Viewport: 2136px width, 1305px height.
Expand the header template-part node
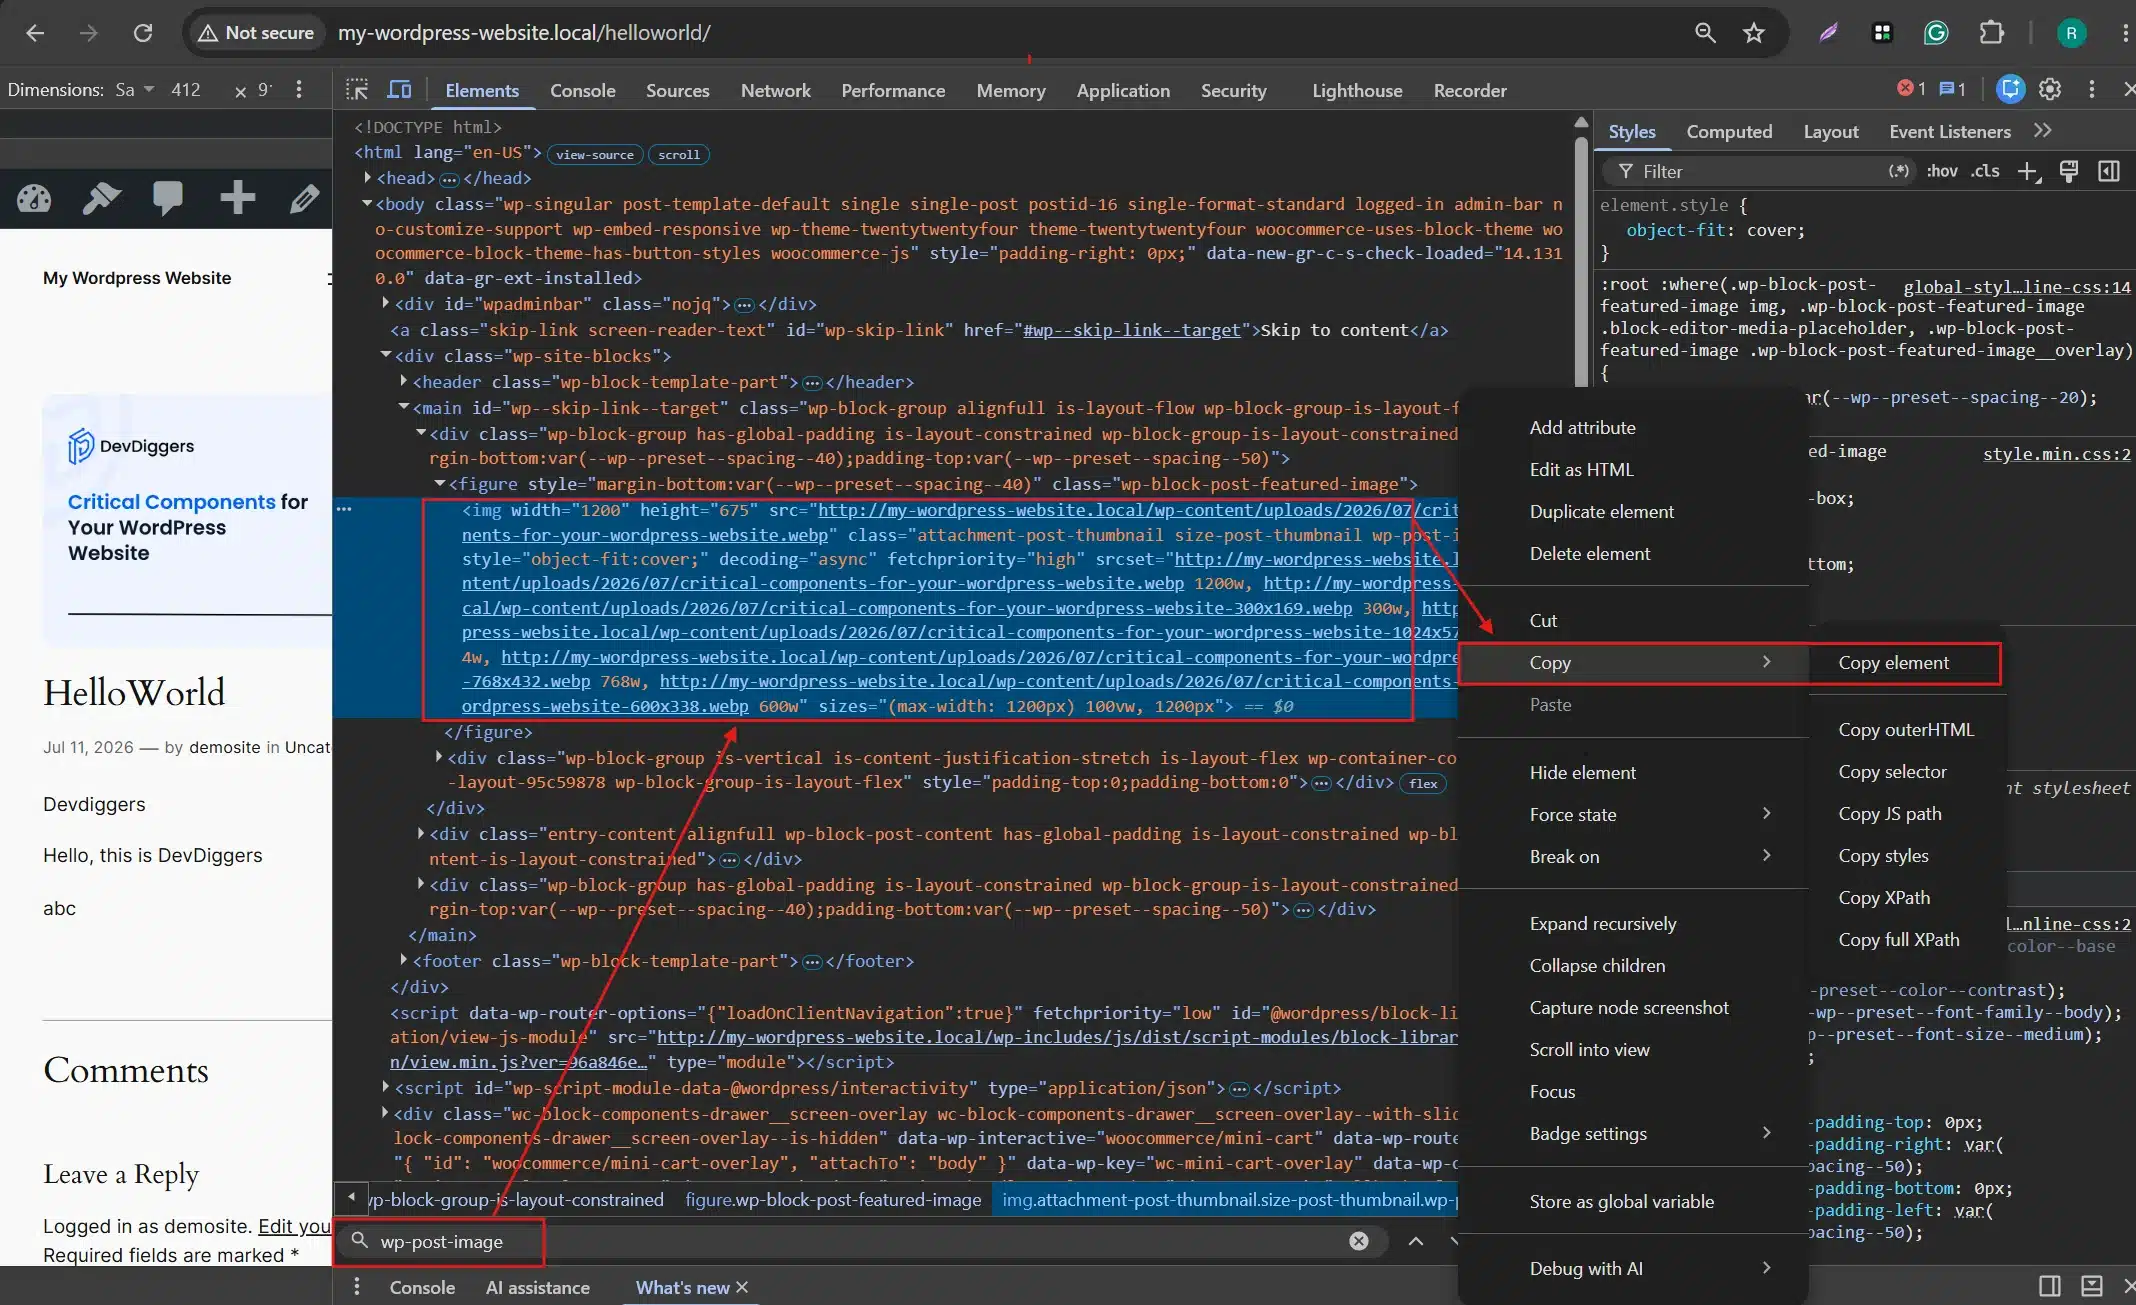tap(403, 381)
